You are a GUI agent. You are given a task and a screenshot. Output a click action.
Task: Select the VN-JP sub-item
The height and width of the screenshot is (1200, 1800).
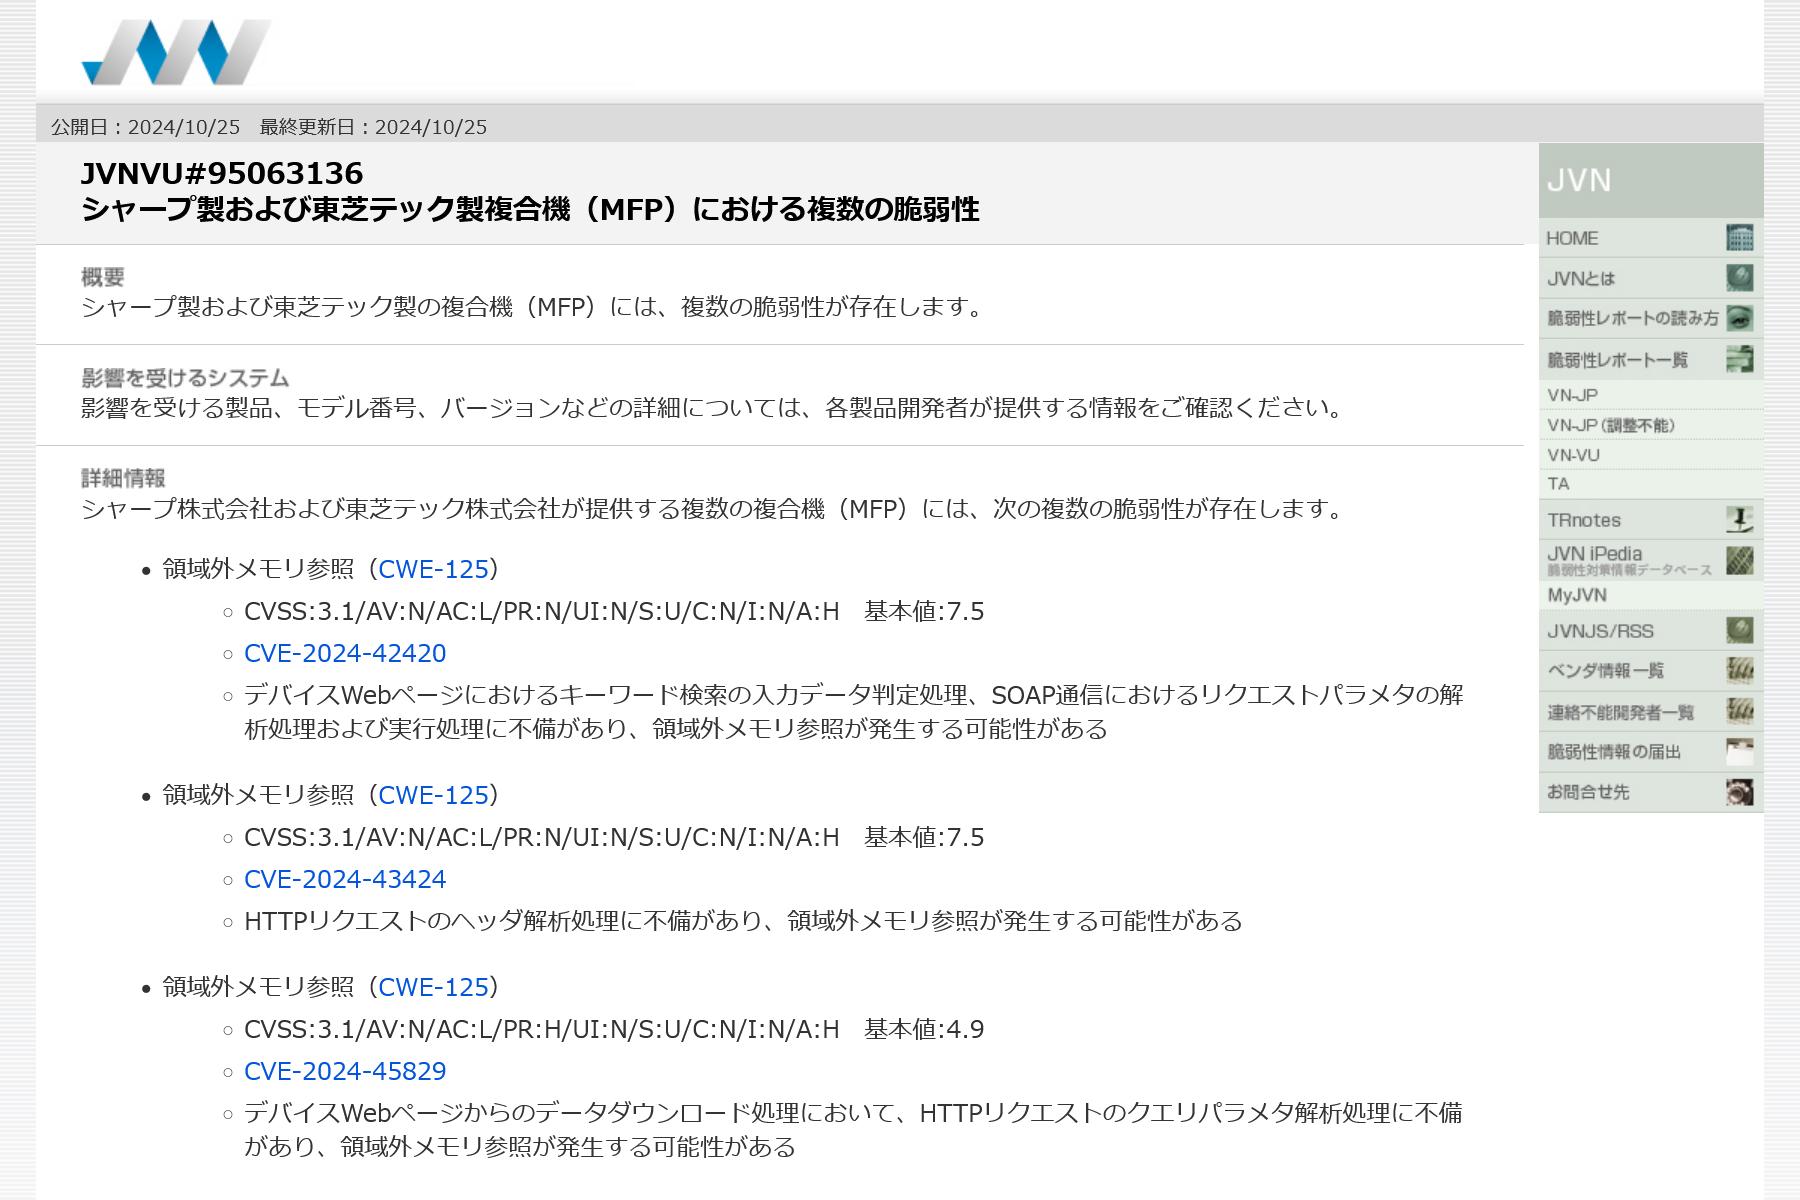[x=1651, y=395]
